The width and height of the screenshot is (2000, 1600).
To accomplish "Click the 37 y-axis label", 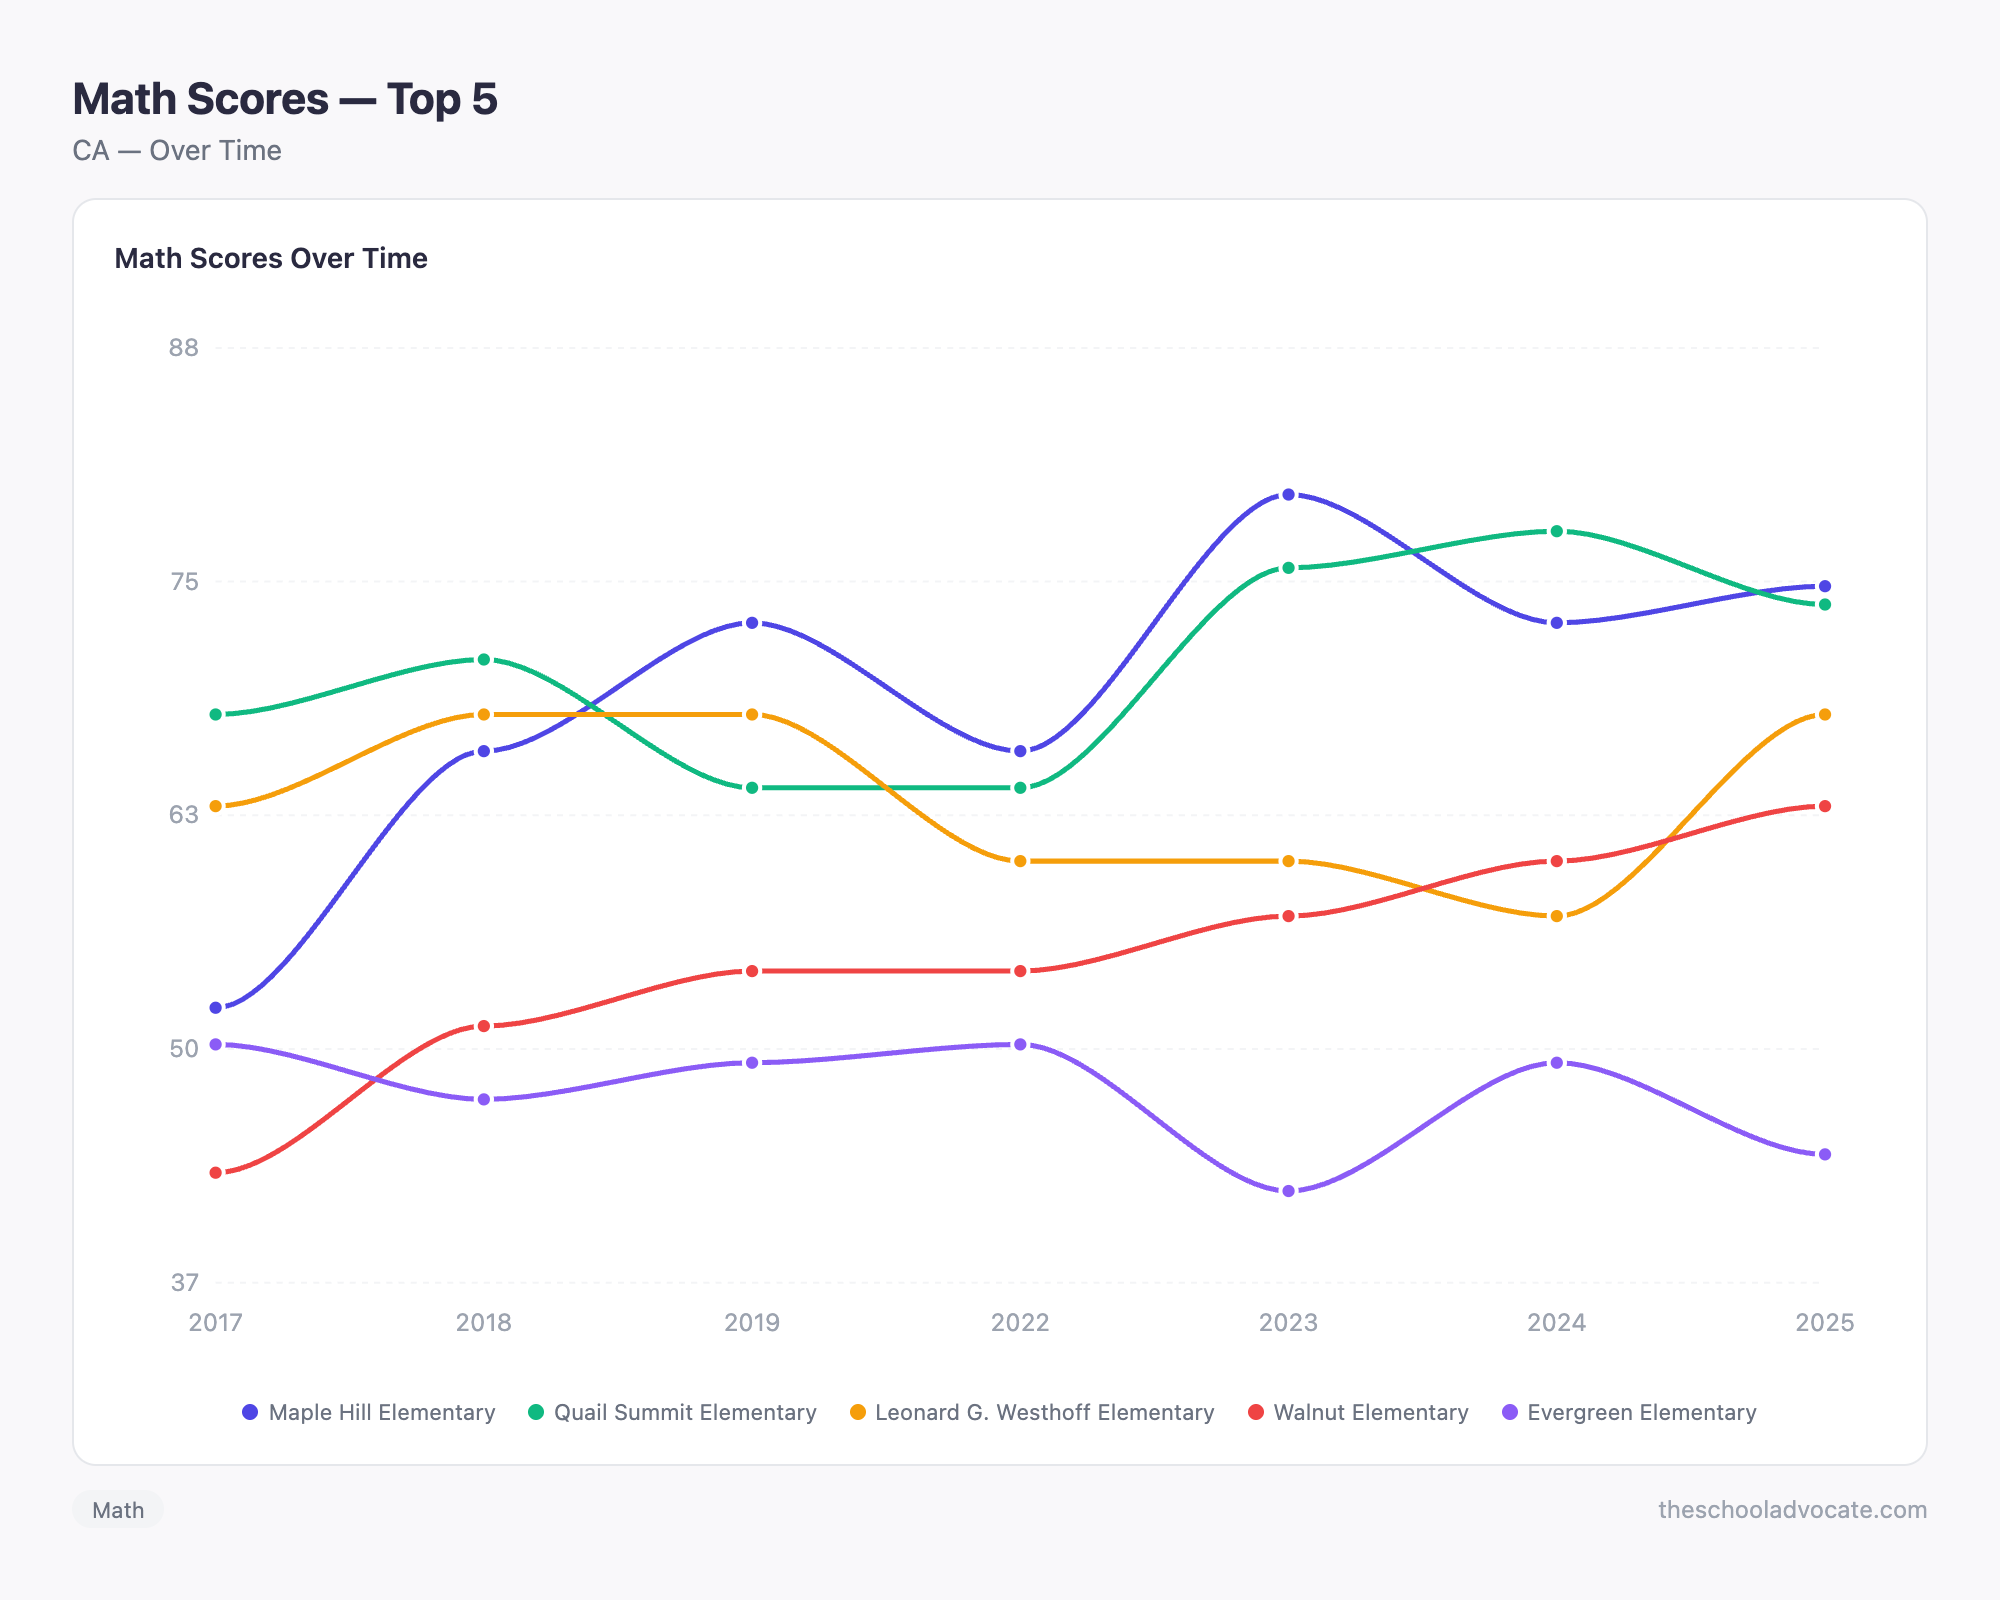I will point(184,1282).
